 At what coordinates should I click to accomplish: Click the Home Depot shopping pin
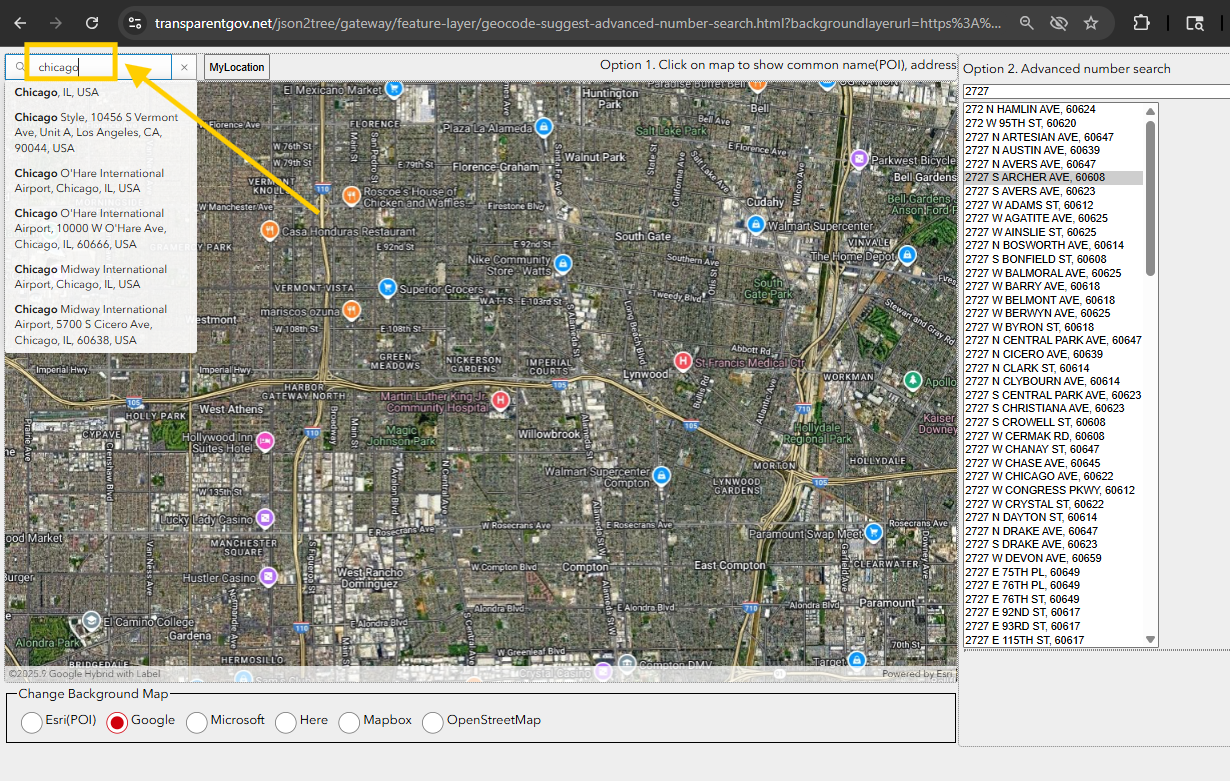[x=907, y=256]
